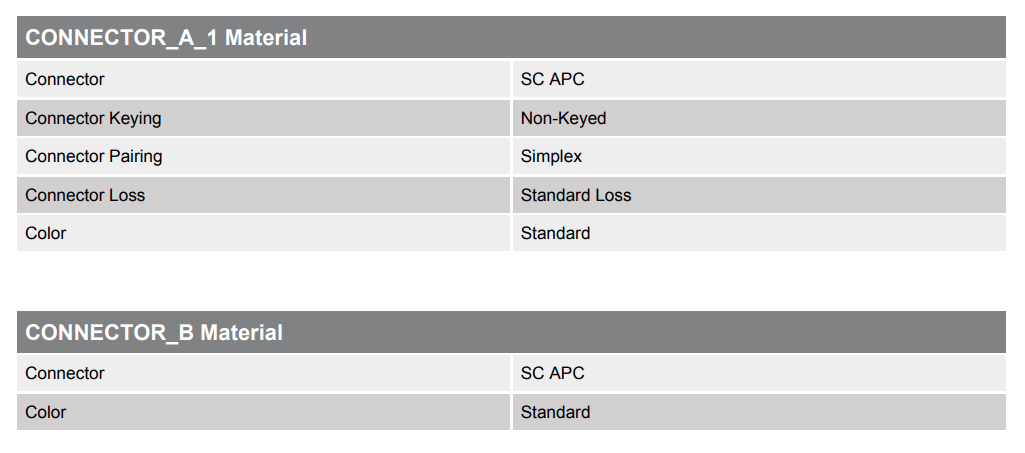Select the Standard Loss value cell
Image resolution: width=1025 pixels, height=453 pixels.
[576, 195]
